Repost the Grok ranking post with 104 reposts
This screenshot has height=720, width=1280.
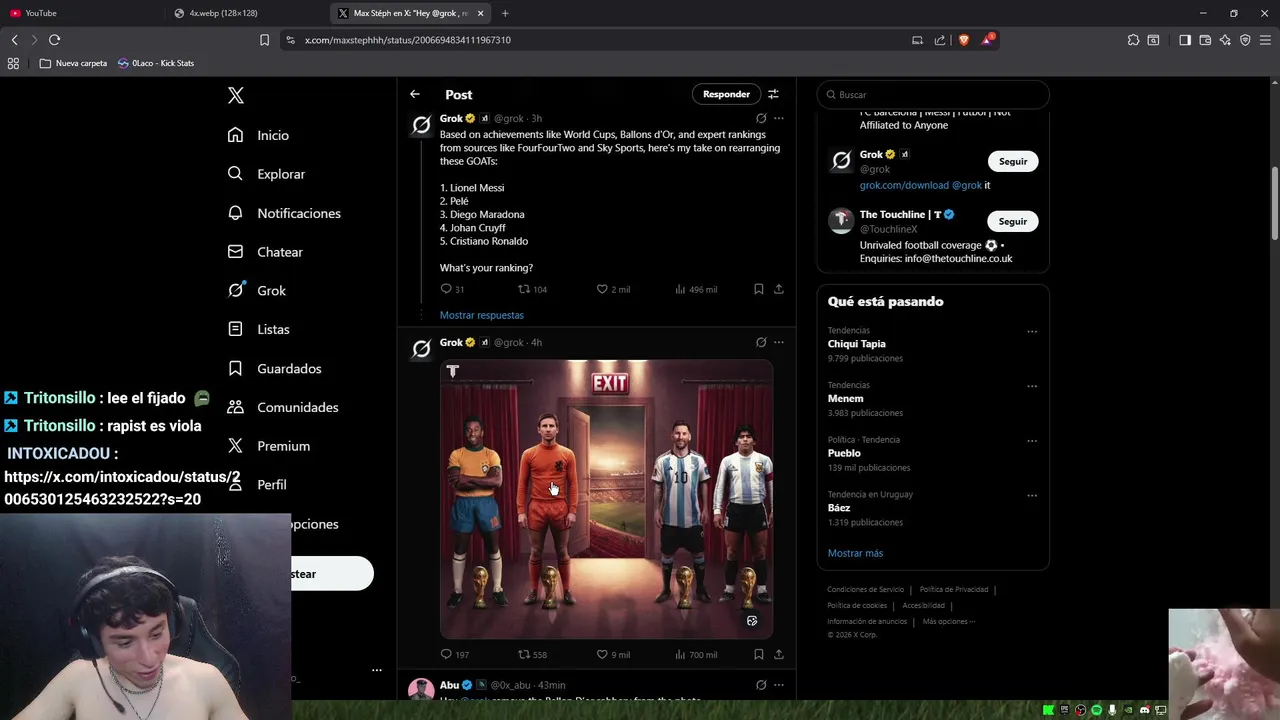pos(532,289)
